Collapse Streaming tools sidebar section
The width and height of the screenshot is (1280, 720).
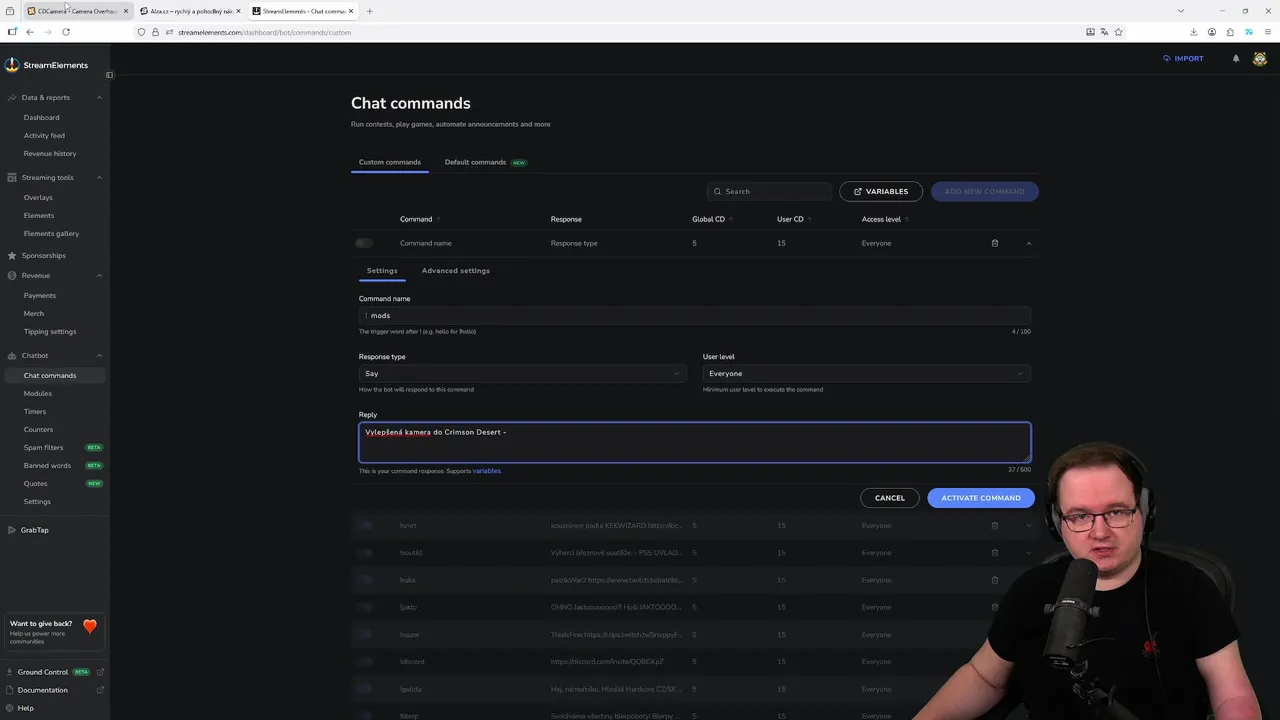click(99, 178)
